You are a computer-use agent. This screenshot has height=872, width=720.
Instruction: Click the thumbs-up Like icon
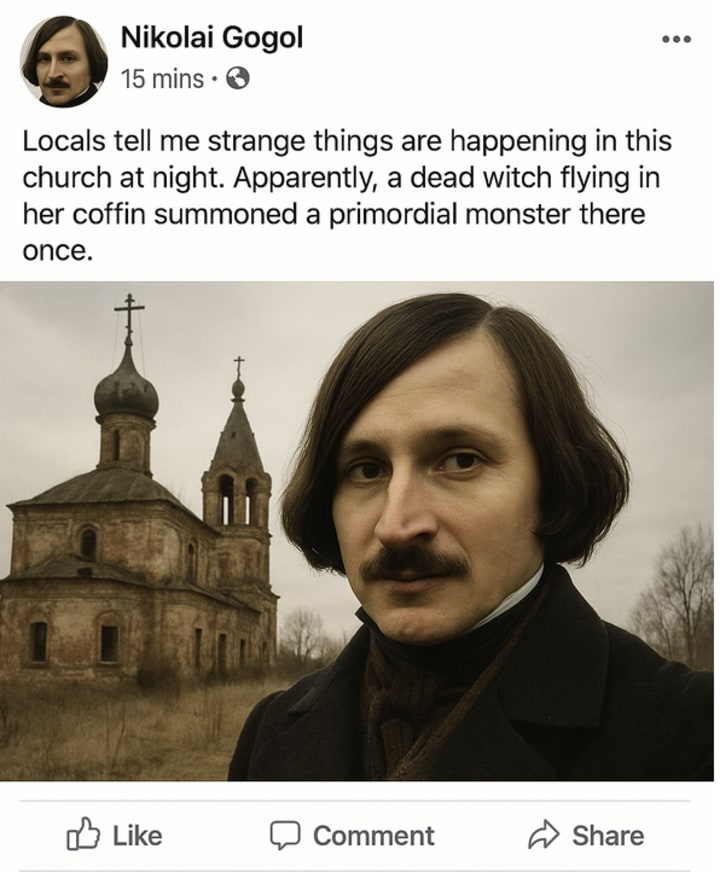(x=83, y=834)
